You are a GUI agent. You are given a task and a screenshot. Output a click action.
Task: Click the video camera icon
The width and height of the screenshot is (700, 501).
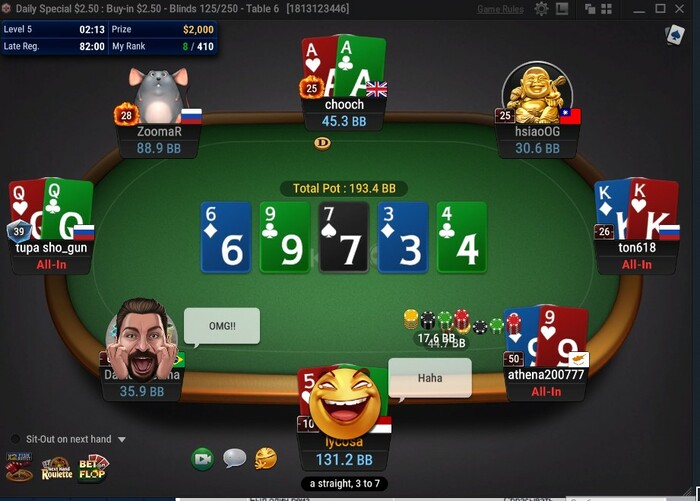[x=203, y=459]
